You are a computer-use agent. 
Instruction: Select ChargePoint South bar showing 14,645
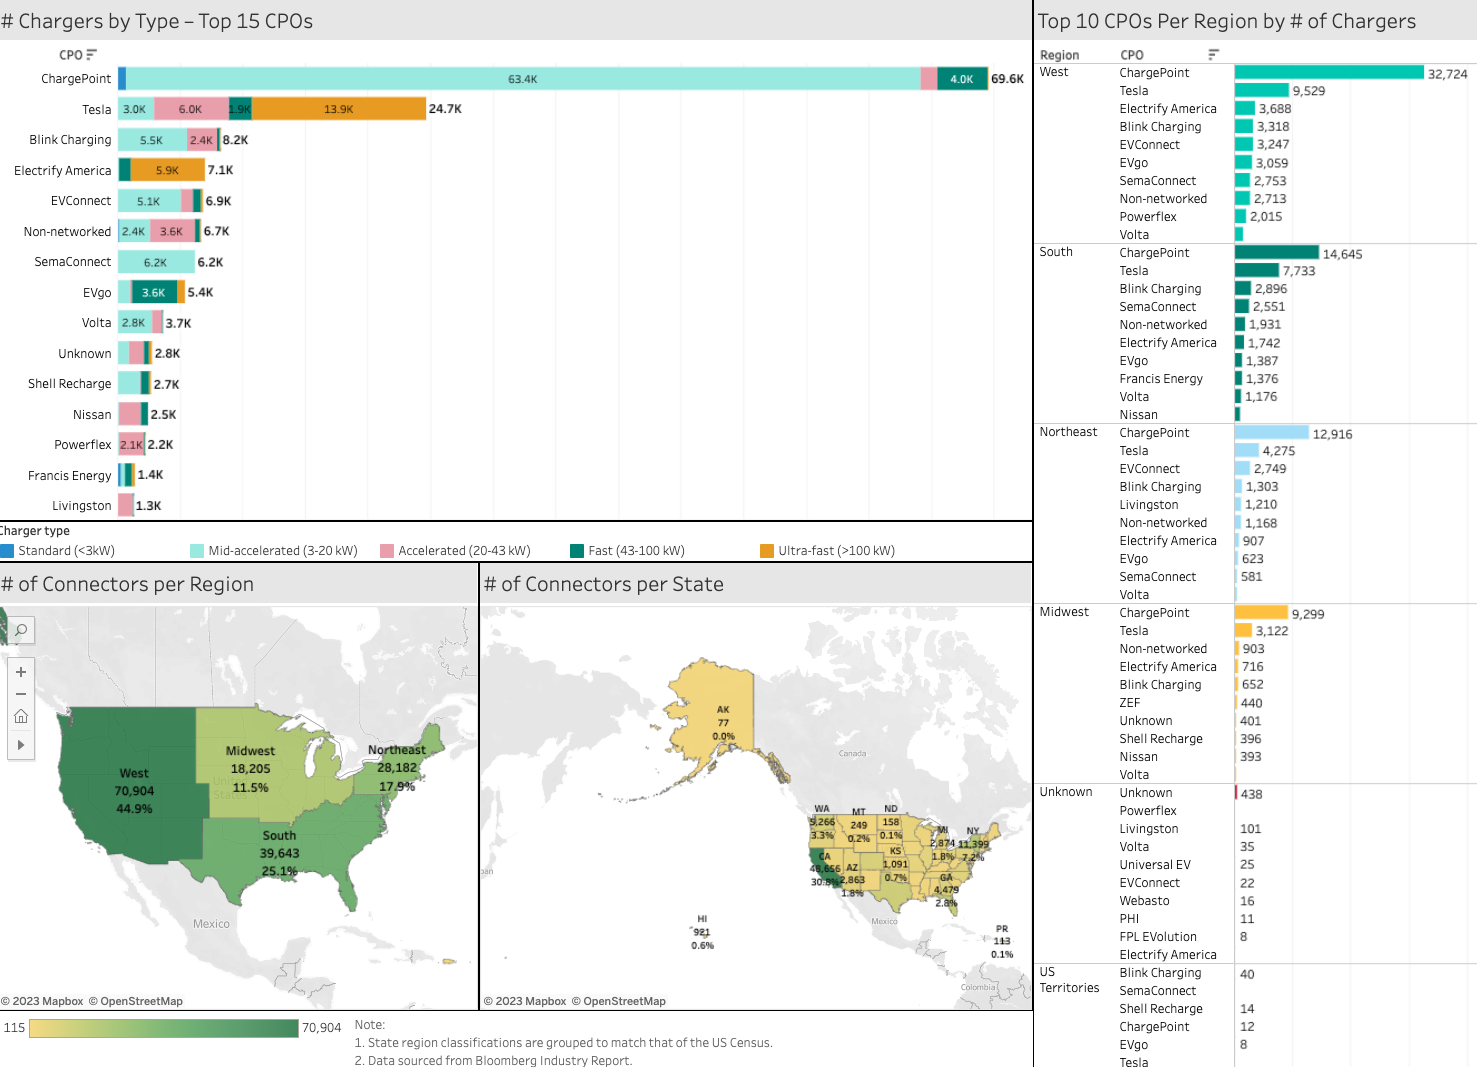coord(1277,253)
